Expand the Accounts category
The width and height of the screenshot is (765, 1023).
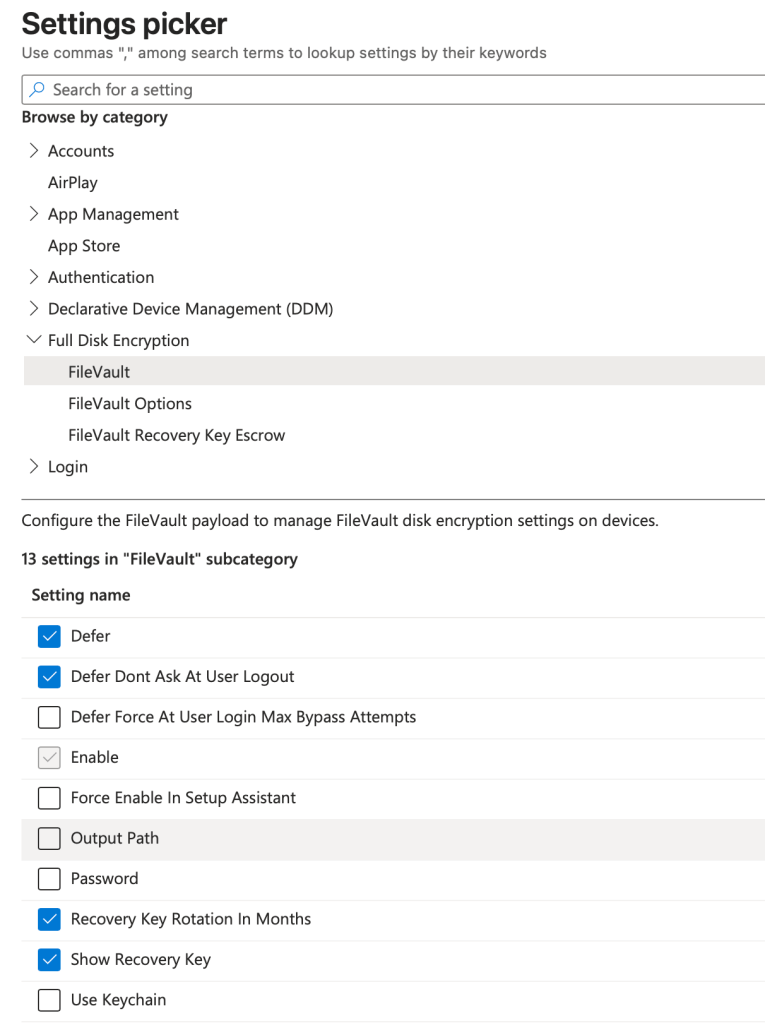34,151
